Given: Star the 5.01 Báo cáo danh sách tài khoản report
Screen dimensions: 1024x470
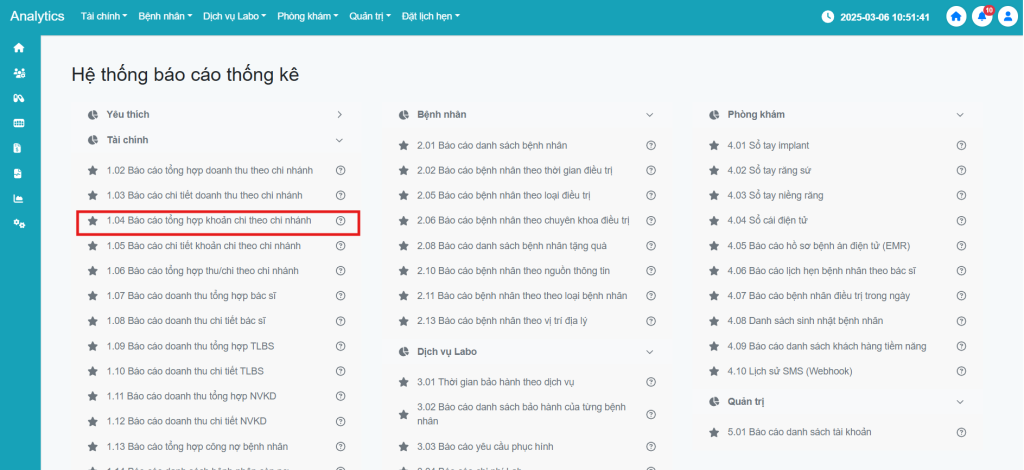Looking at the screenshot, I should (x=714, y=432).
